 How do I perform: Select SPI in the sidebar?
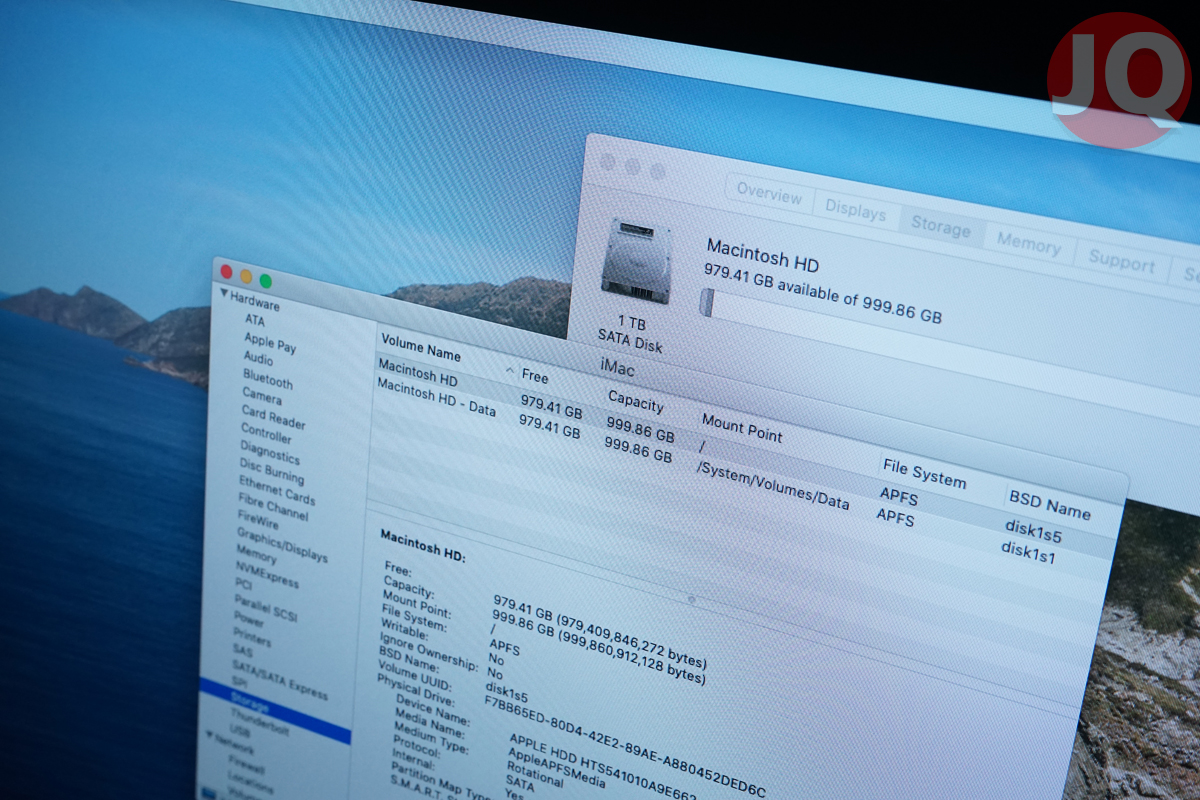point(239,681)
